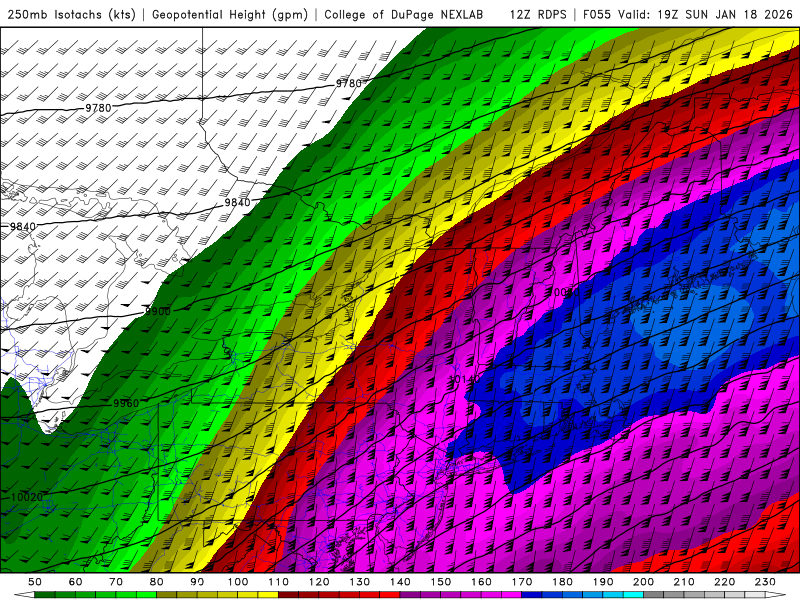Click the 190 knot legend value
This screenshot has height=600, width=800.
pyautogui.click(x=604, y=582)
